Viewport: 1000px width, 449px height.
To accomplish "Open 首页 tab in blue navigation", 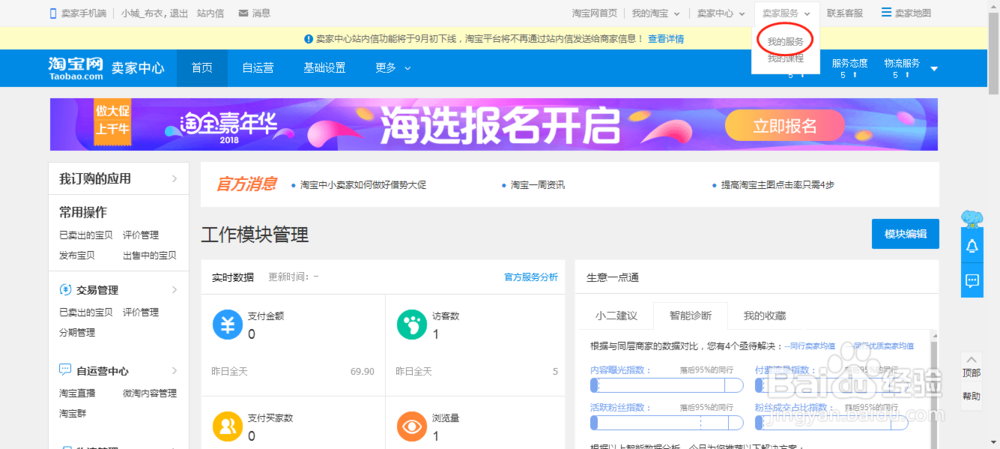I will (202, 68).
